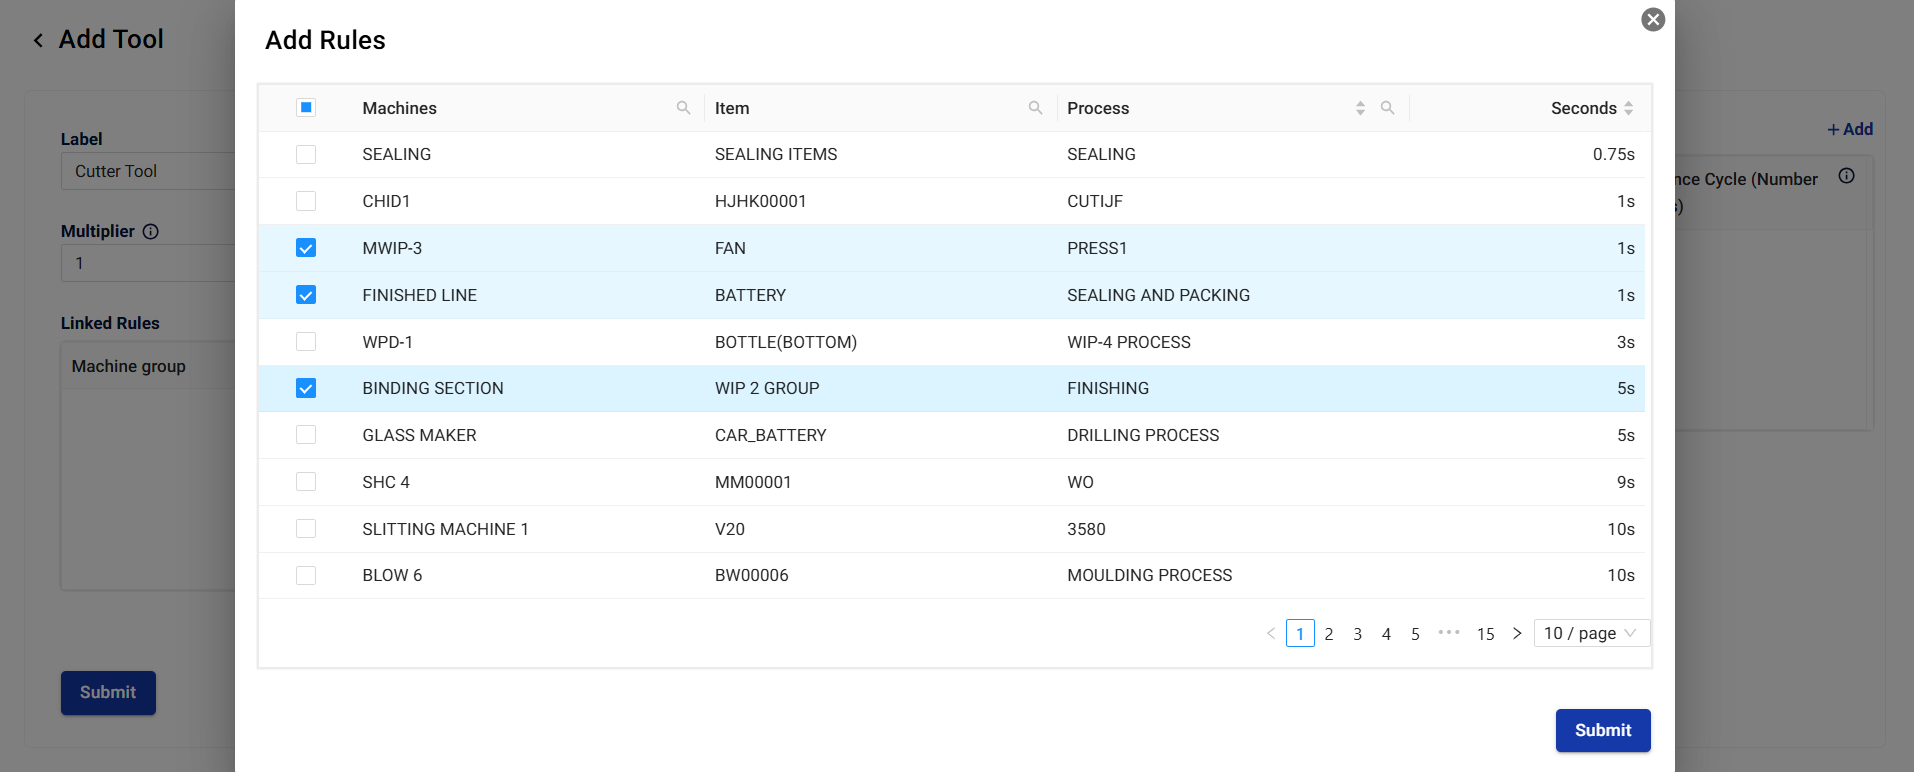Go to the next page arrow
Viewport: 1914px width, 772px height.
click(1517, 633)
